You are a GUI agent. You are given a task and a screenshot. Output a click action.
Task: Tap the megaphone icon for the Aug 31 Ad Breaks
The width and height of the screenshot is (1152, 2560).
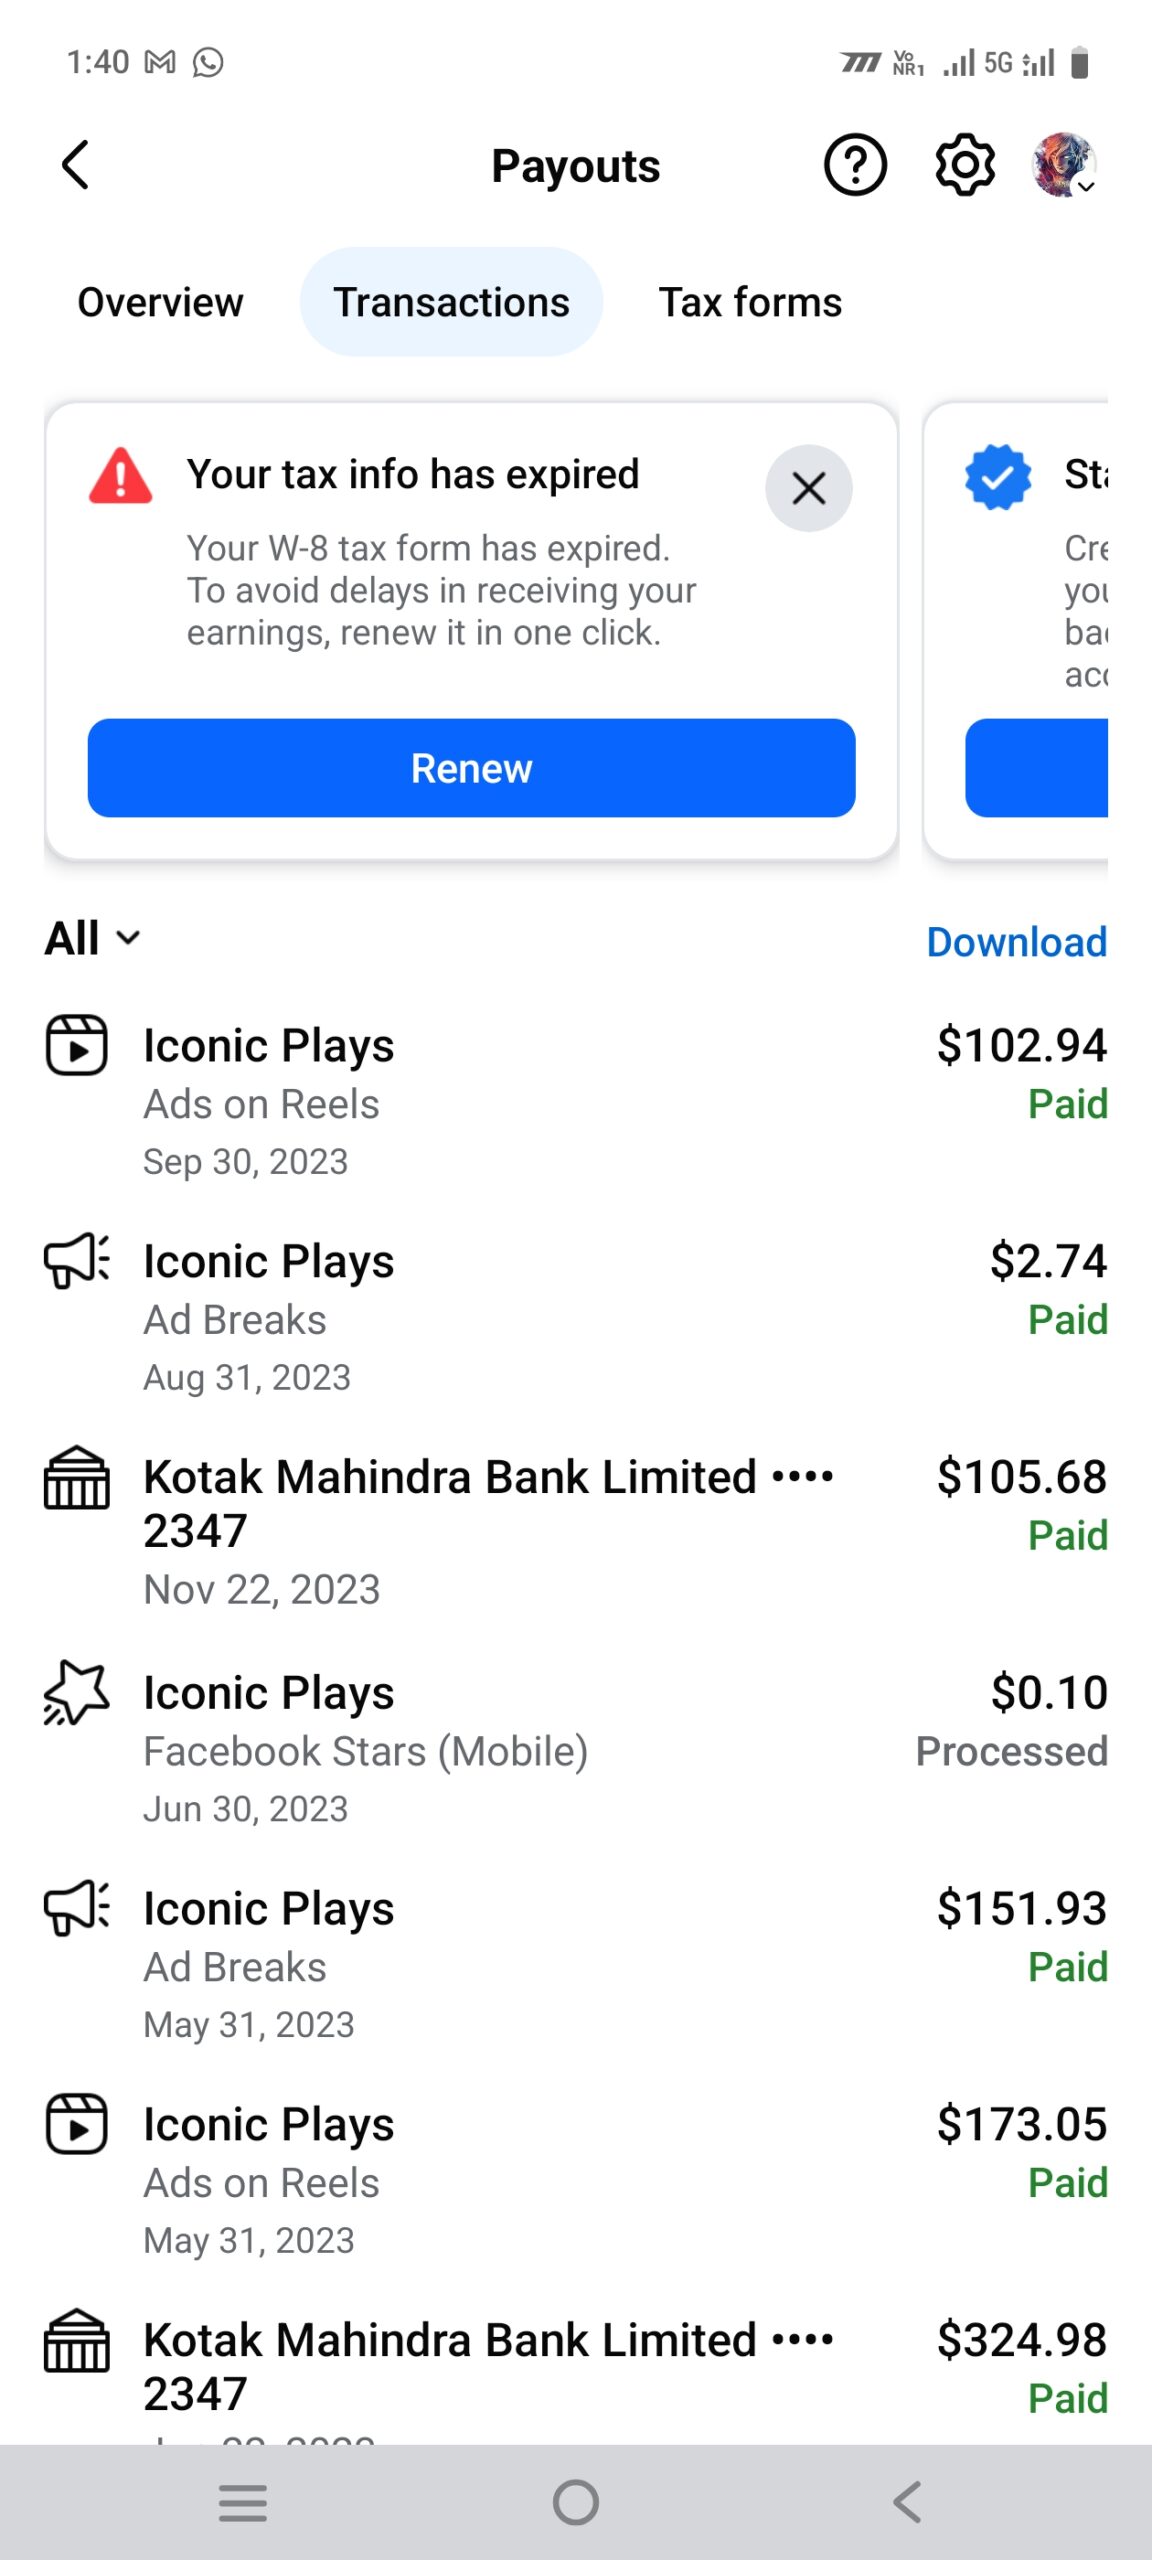[77, 1260]
